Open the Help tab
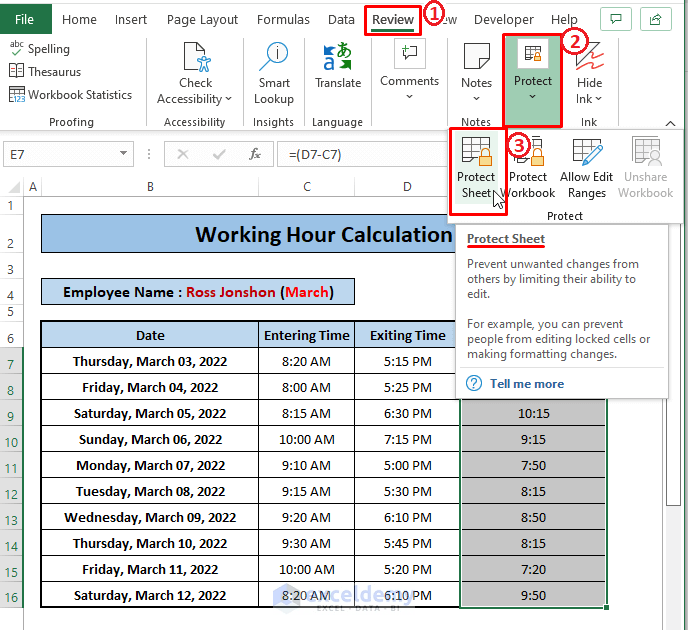The height and width of the screenshot is (630, 688). [564, 19]
